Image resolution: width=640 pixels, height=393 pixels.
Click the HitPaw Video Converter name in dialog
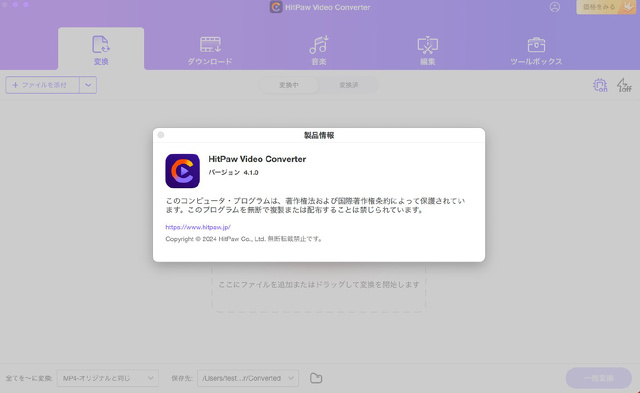[257, 159]
